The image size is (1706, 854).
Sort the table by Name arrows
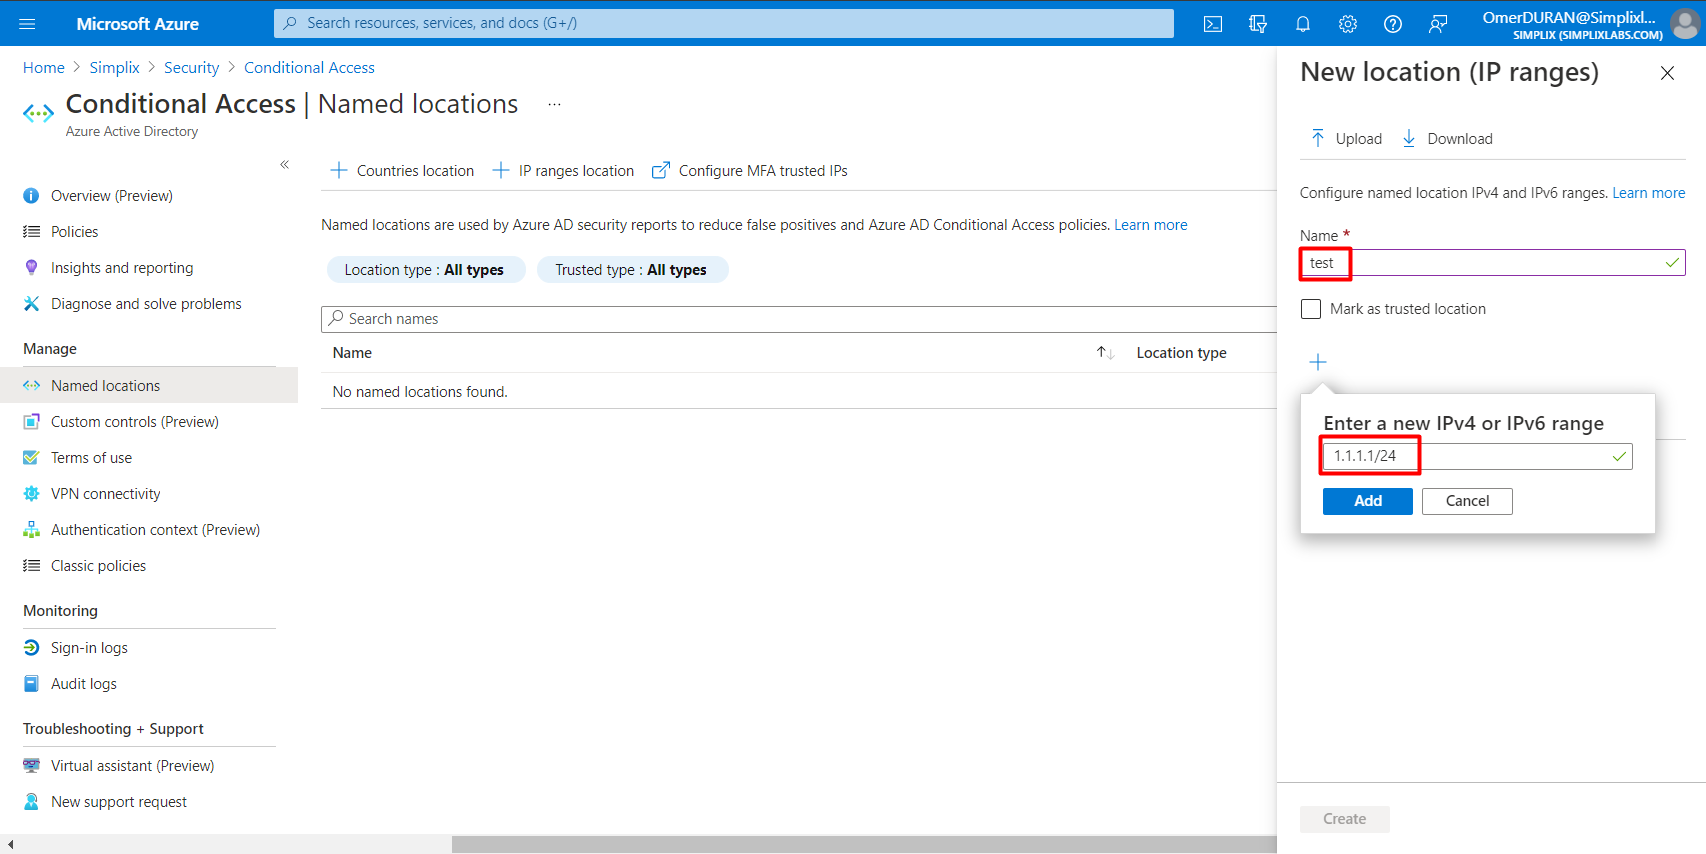[x=1105, y=353]
